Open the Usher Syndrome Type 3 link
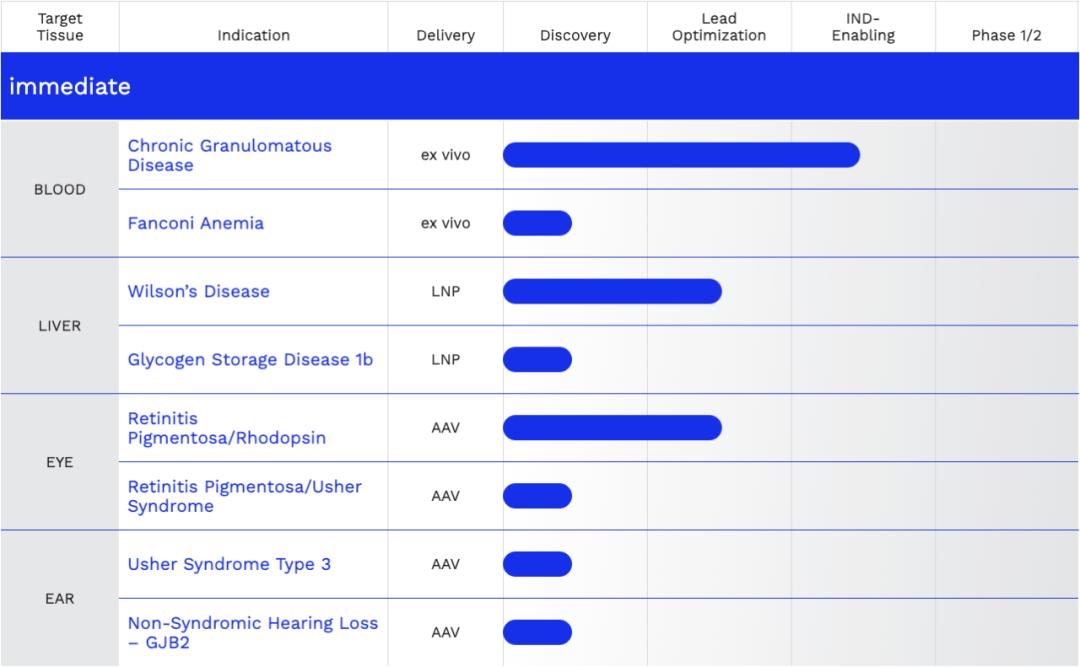Screen dimensions: 1080x667 [x=229, y=564]
